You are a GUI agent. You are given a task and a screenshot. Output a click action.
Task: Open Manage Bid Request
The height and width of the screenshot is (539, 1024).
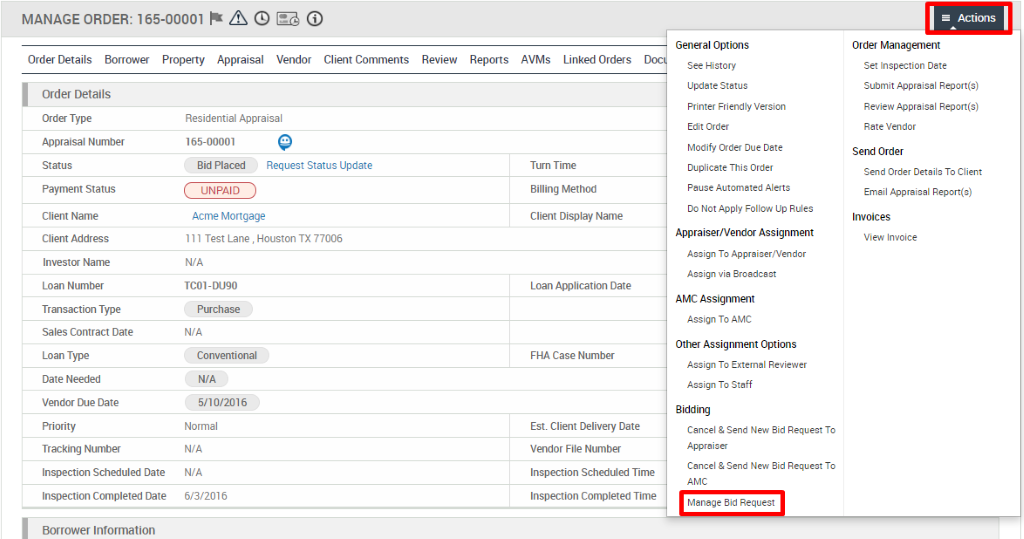(731, 502)
